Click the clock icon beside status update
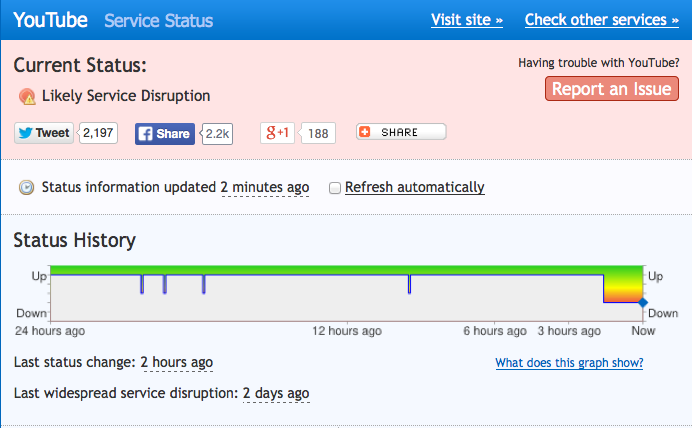The width and height of the screenshot is (692, 428). tap(26, 188)
